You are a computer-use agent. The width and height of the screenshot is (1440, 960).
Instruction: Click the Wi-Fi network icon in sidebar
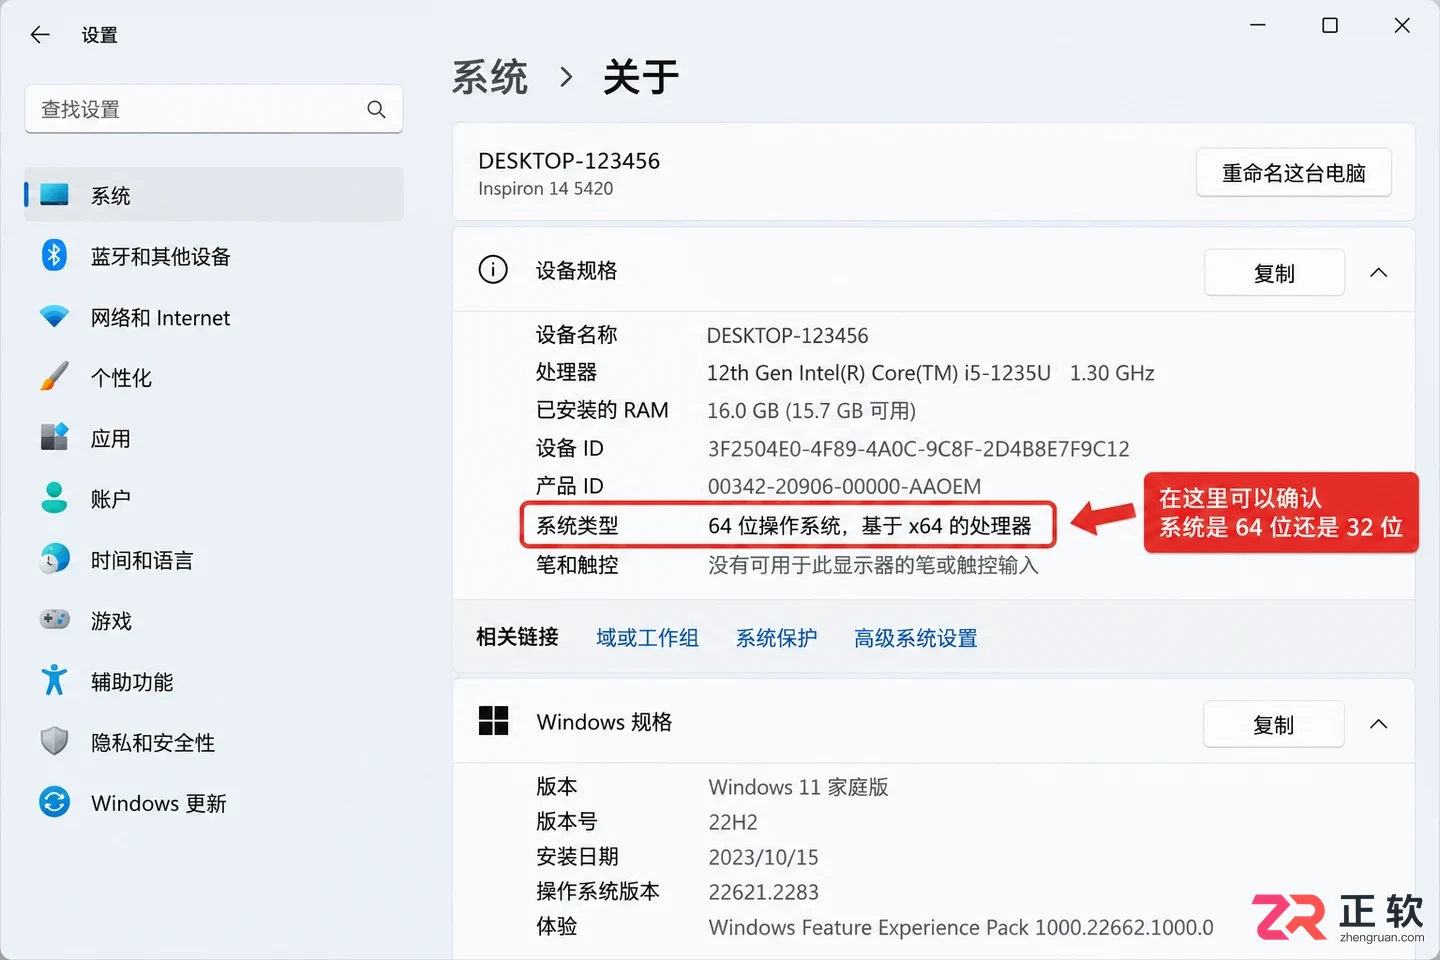click(x=54, y=317)
